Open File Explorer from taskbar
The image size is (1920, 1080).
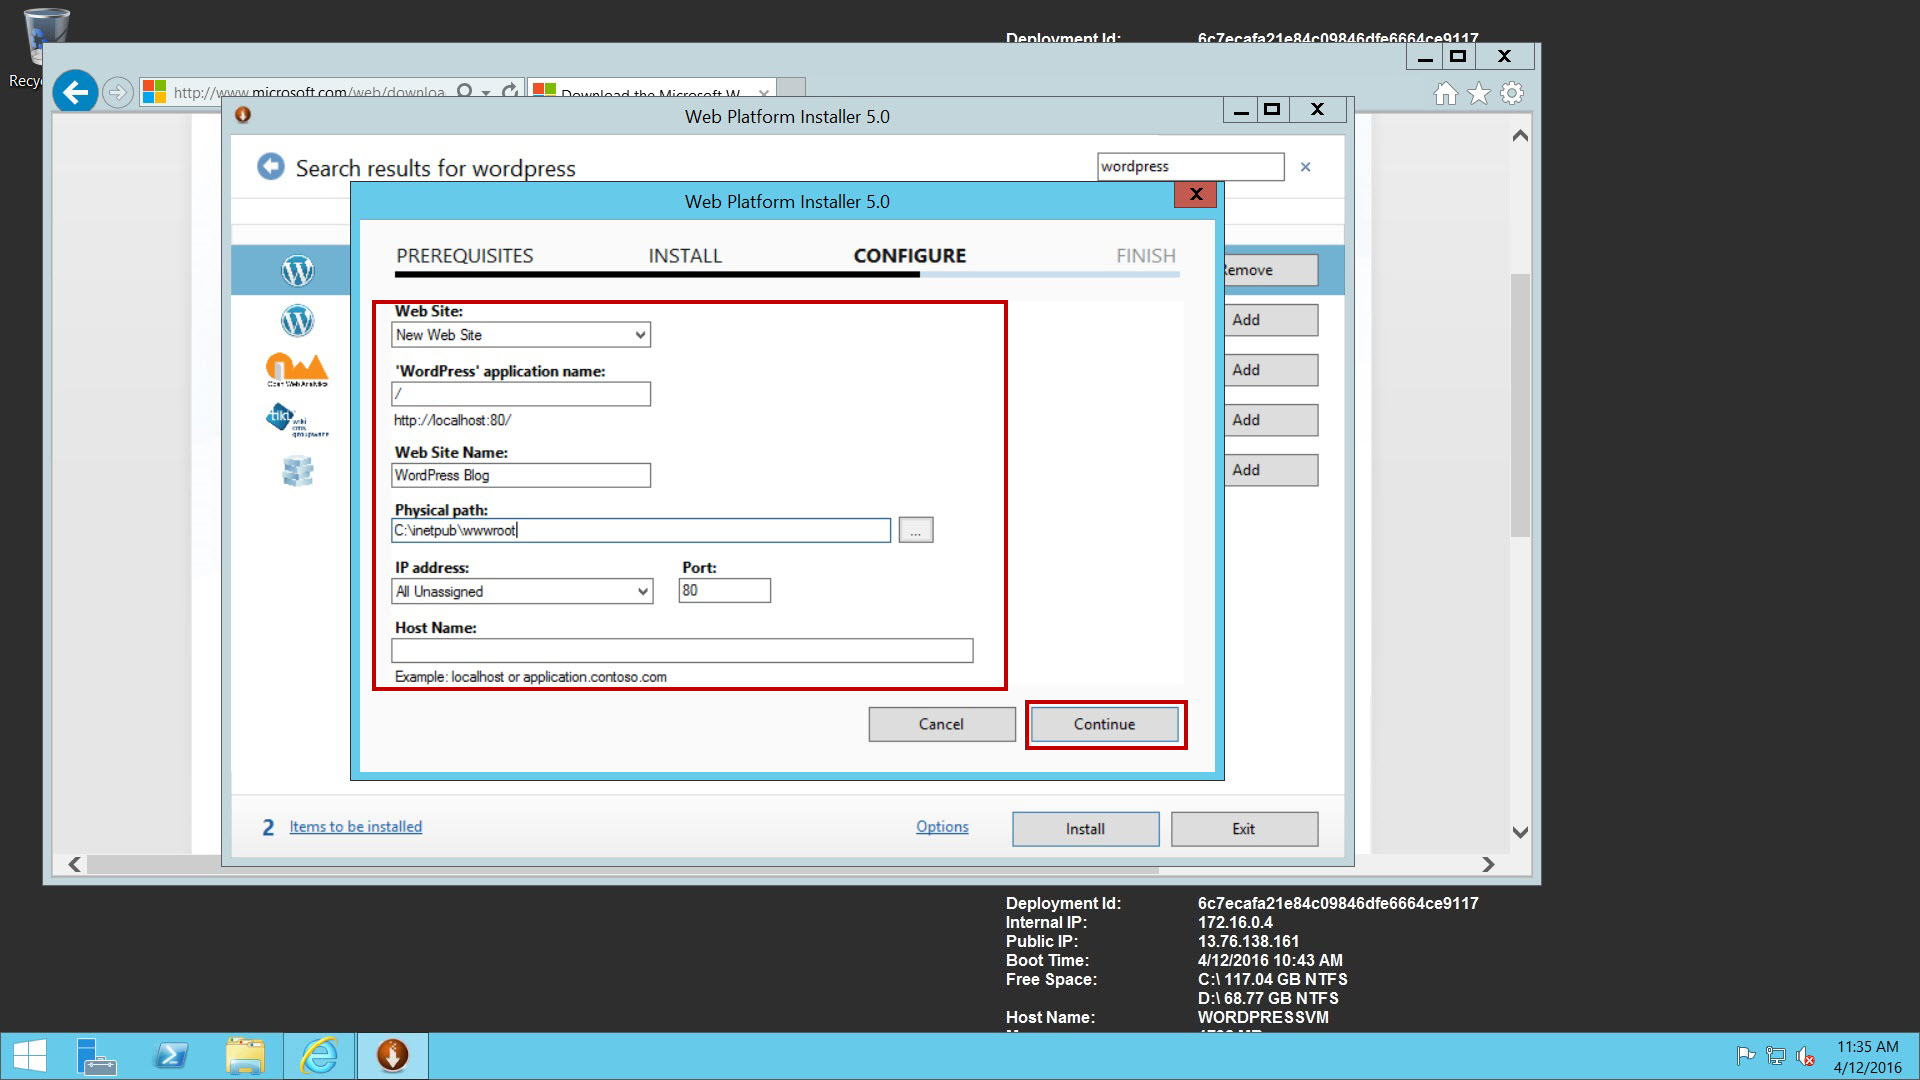tap(245, 1056)
